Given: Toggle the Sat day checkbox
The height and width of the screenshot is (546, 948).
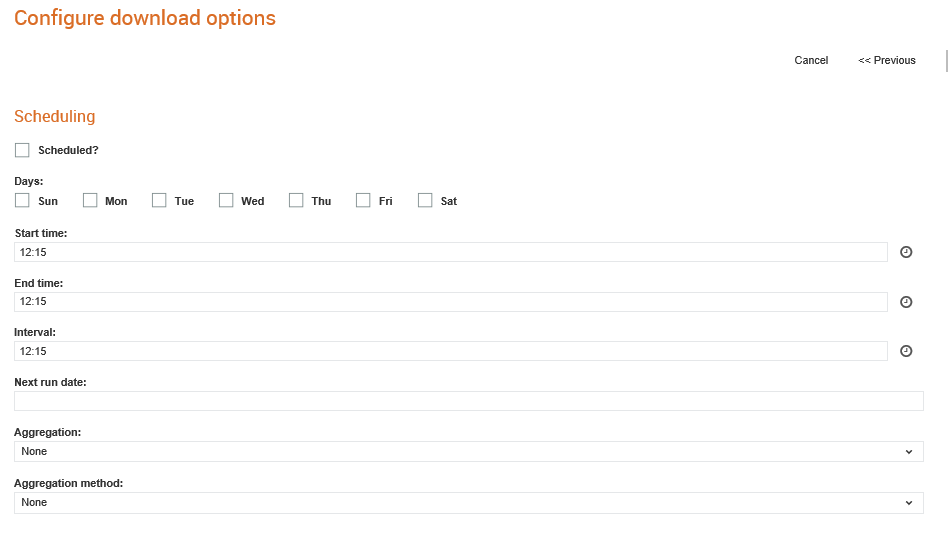Looking at the screenshot, I should (425, 200).
